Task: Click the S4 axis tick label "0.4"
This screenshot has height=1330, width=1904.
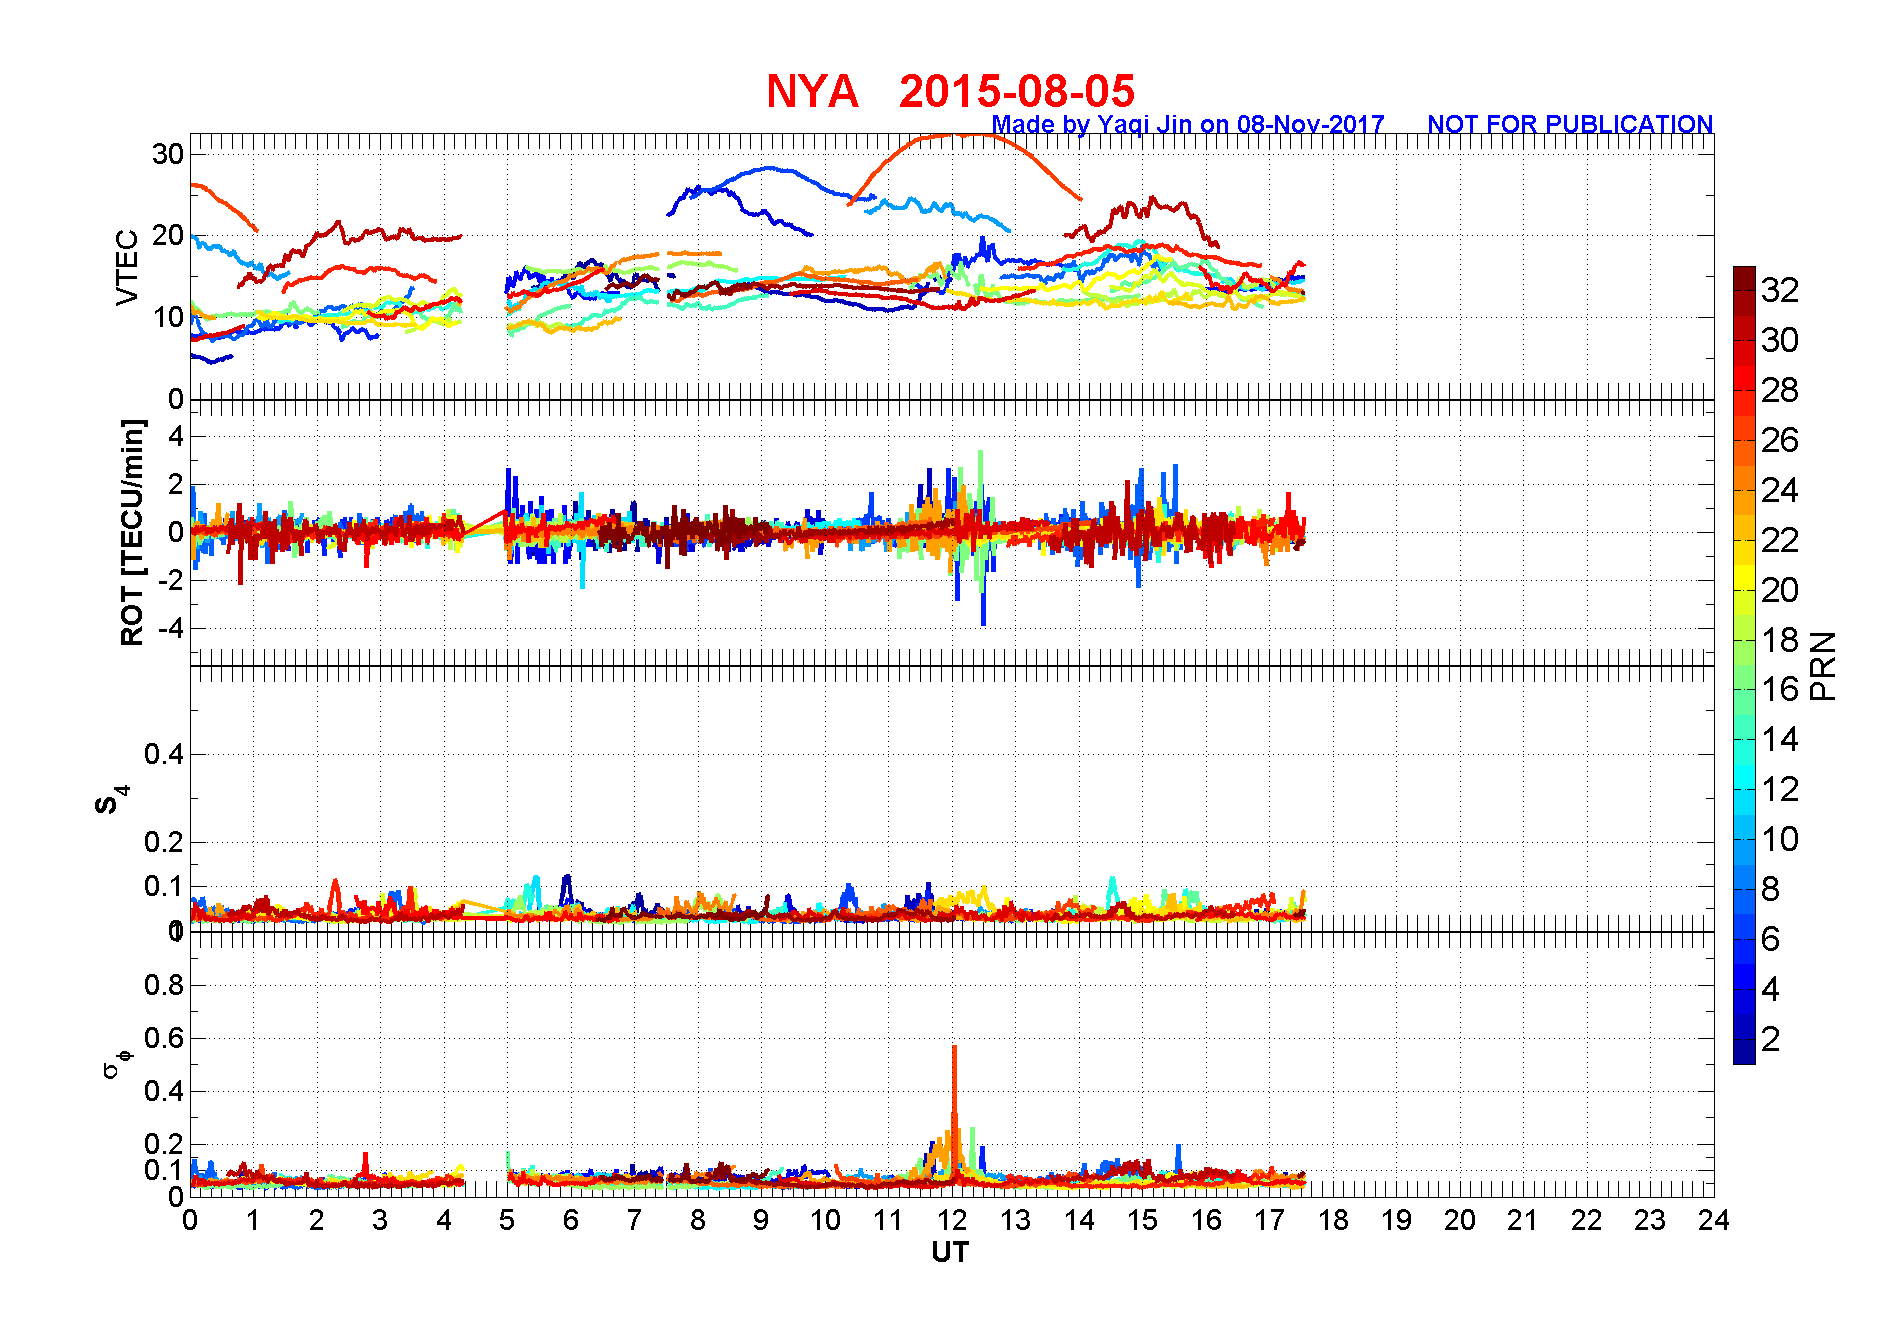Action: tap(164, 754)
